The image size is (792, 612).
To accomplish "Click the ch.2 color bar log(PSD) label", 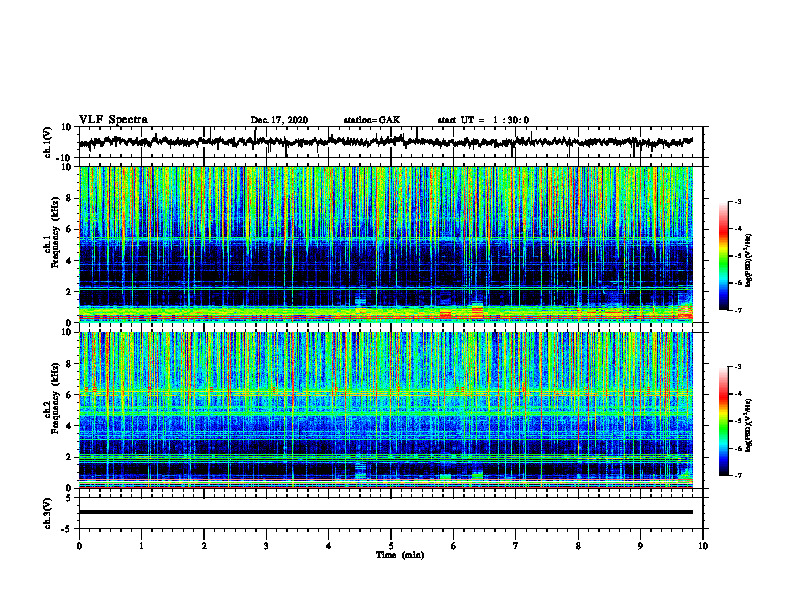I will [749, 425].
